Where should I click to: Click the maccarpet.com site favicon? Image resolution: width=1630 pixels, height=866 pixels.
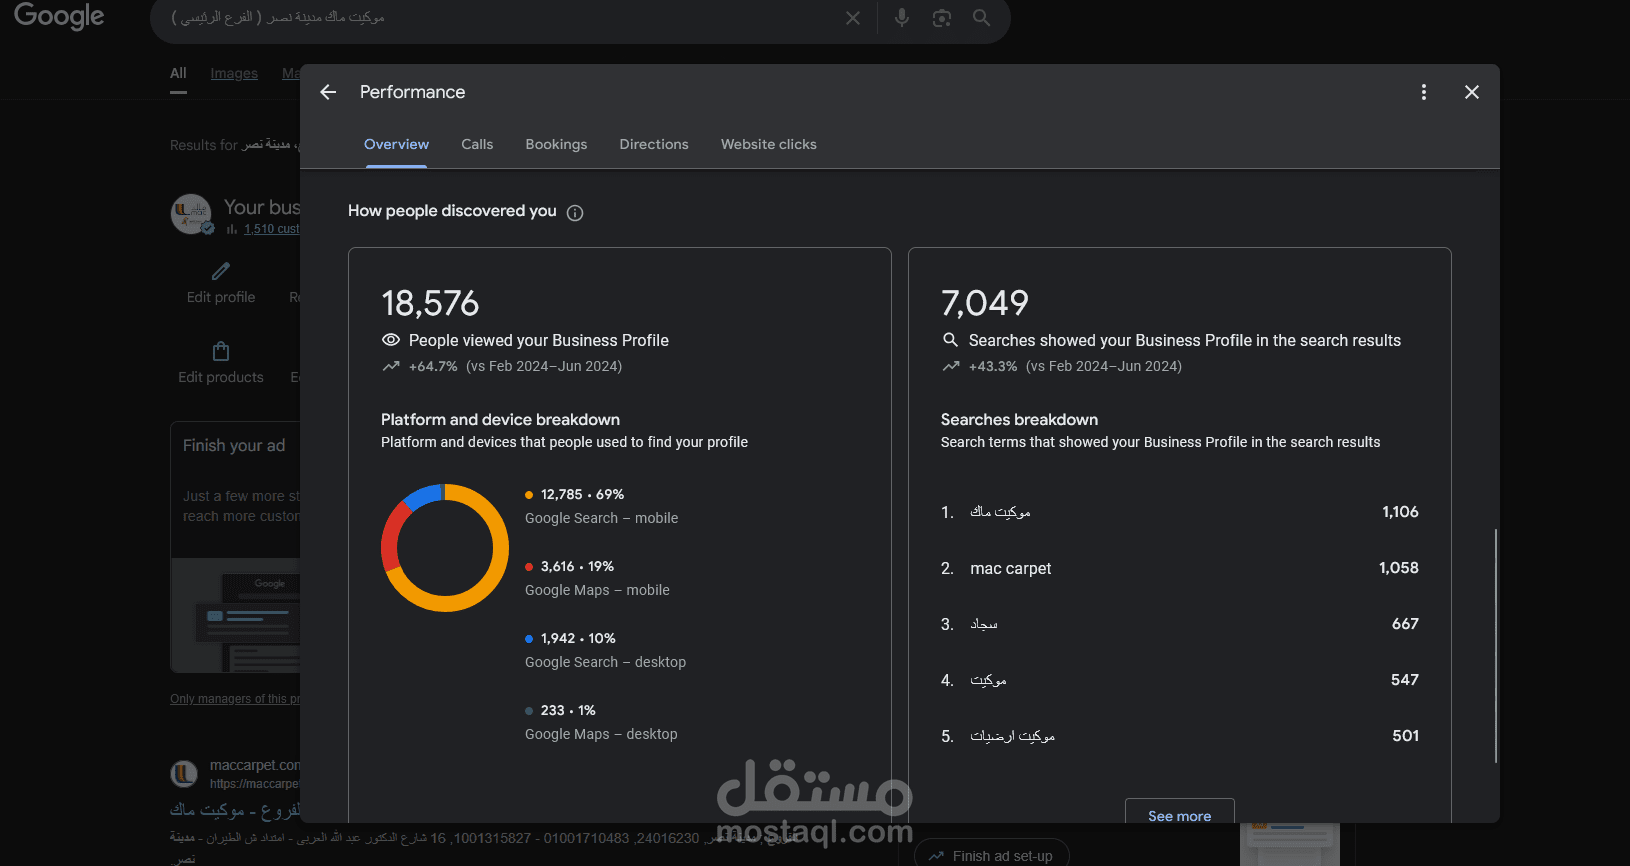tap(184, 774)
